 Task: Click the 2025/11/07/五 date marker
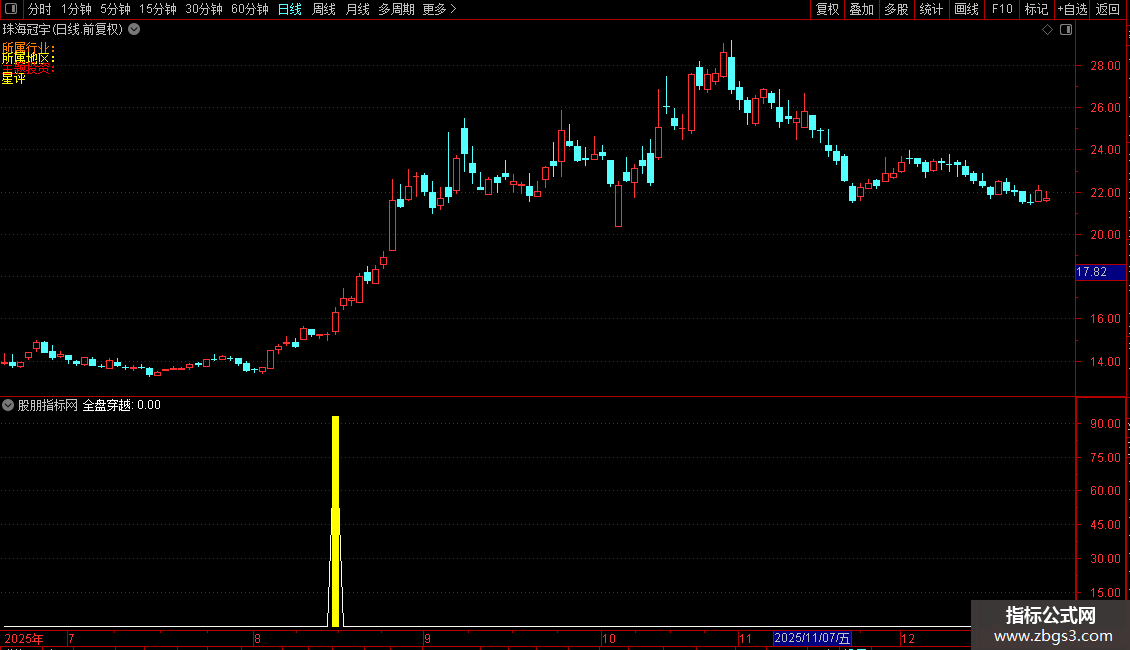click(812, 638)
